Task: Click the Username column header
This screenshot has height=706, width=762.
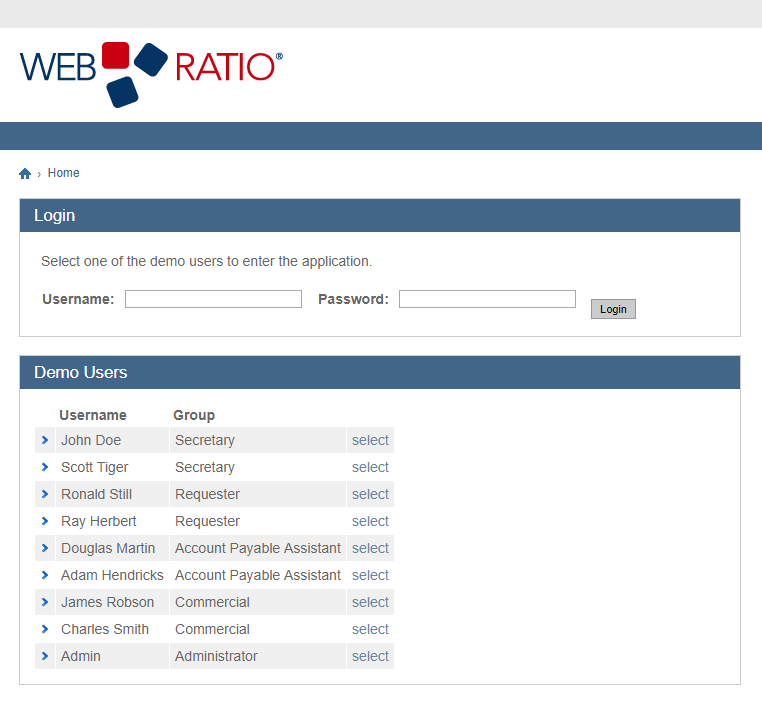Action: (93, 415)
